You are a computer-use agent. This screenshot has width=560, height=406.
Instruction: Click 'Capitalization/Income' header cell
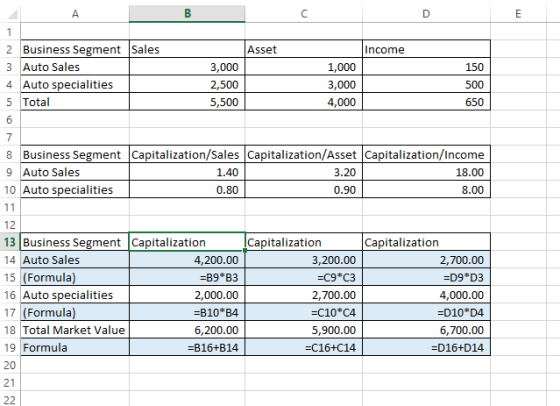coord(426,155)
